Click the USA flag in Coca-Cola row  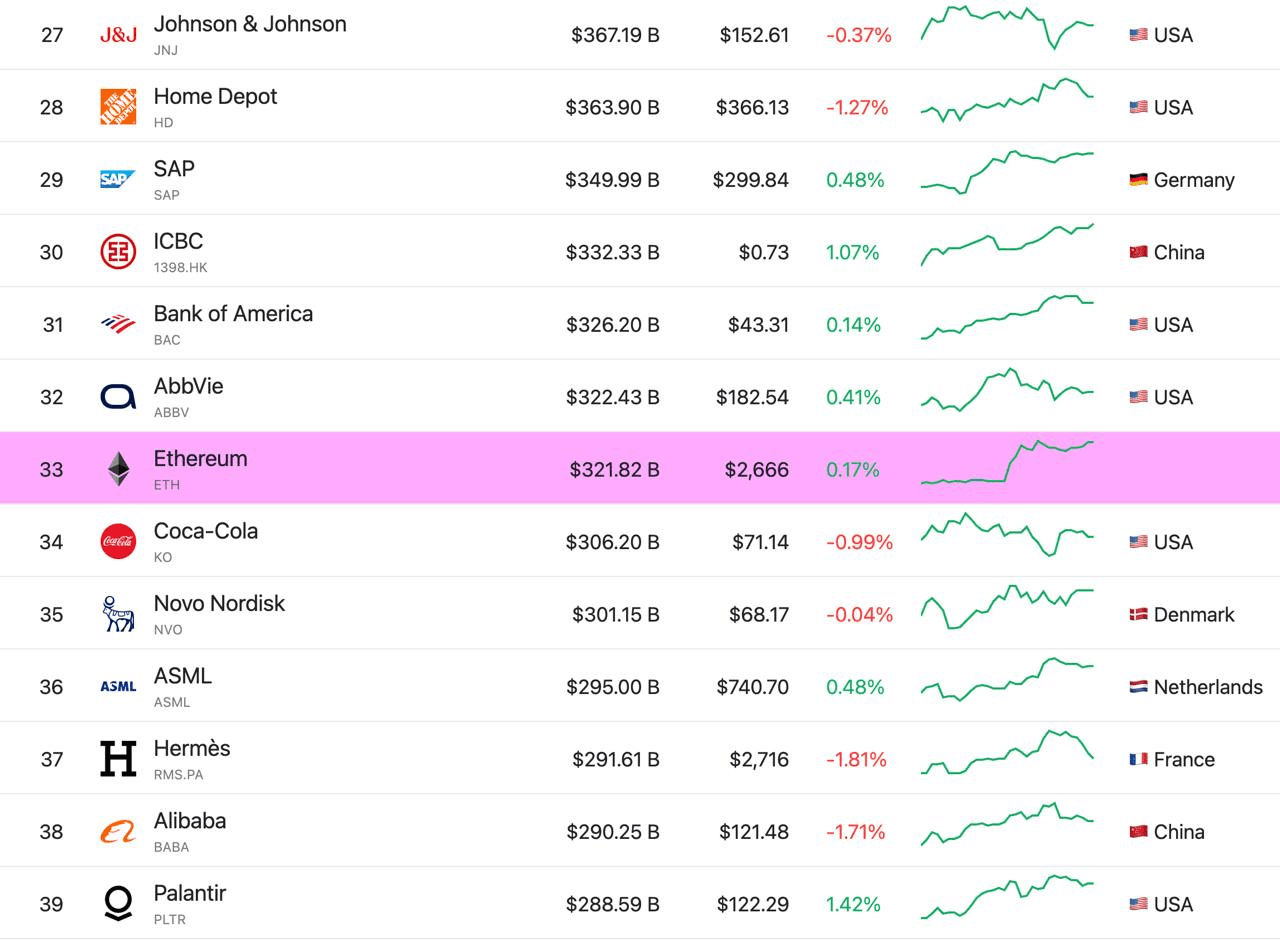point(1138,541)
